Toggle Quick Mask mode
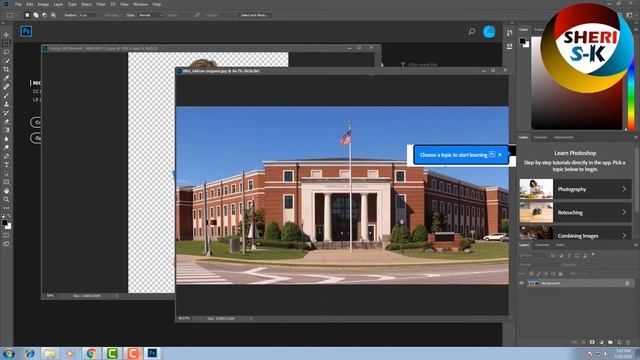The height and width of the screenshot is (360, 640). pyautogui.click(x=6, y=236)
